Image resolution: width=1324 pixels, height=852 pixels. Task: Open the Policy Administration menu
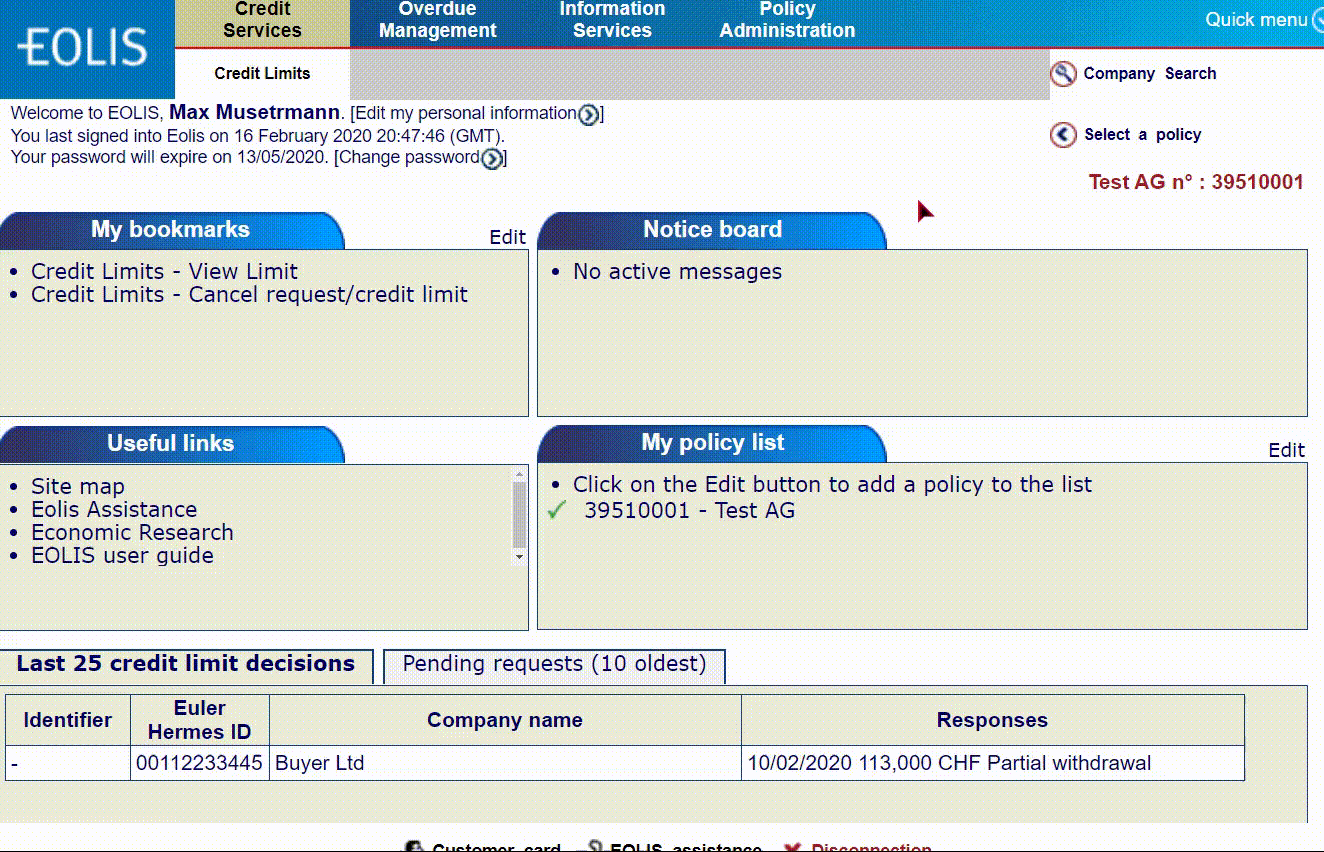pyautogui.click(x=787, y=21)
